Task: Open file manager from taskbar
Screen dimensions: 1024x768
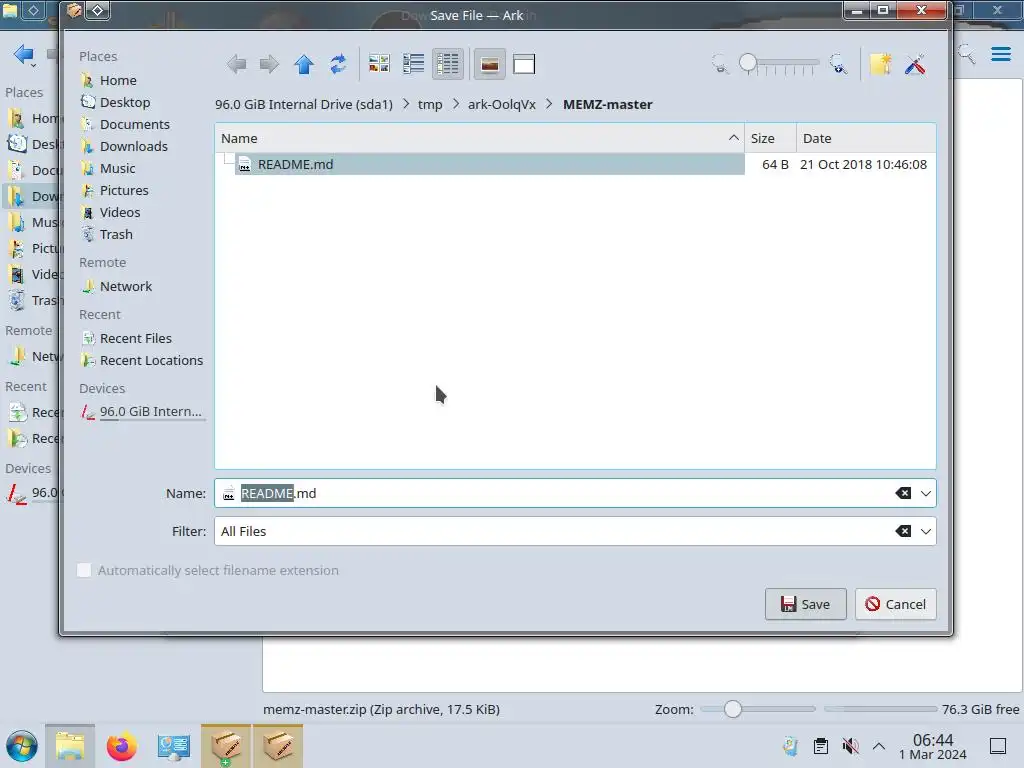Action: (70, 746)
